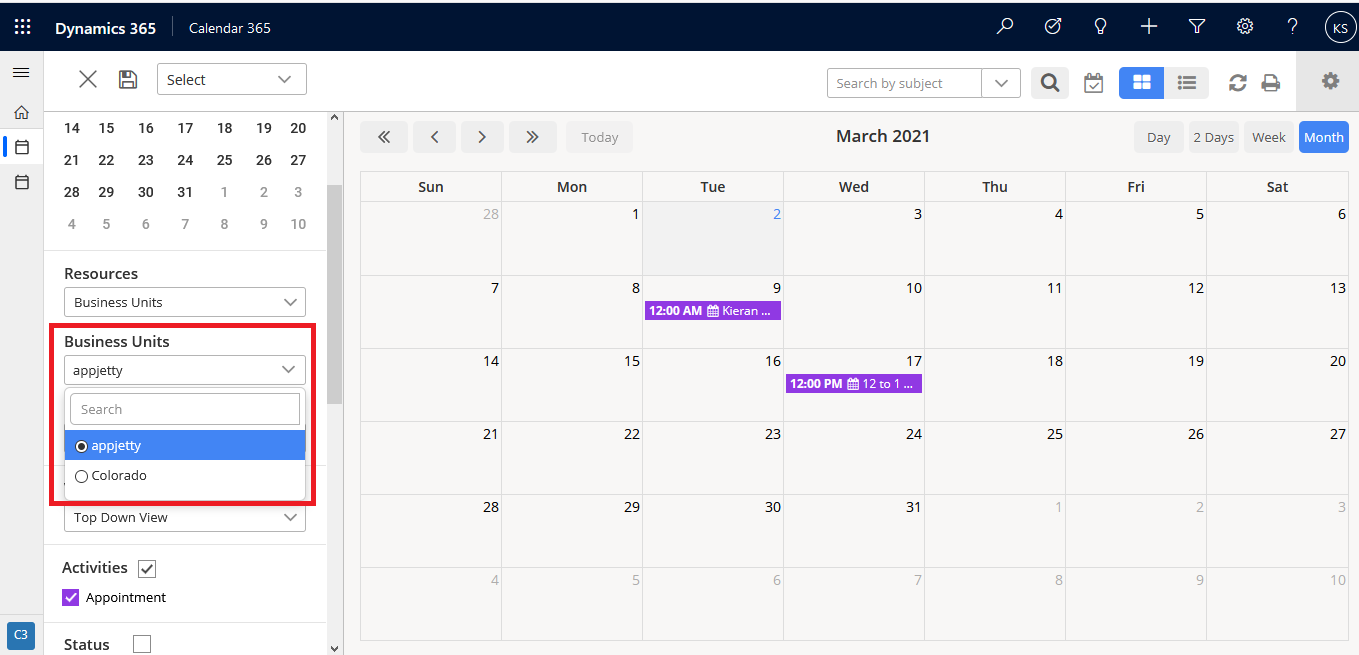The width and height of the screenshot is (1359, 655).
Task: Open the 12:00 PM appointment on 17th
Action: click(x=854, y=384)
